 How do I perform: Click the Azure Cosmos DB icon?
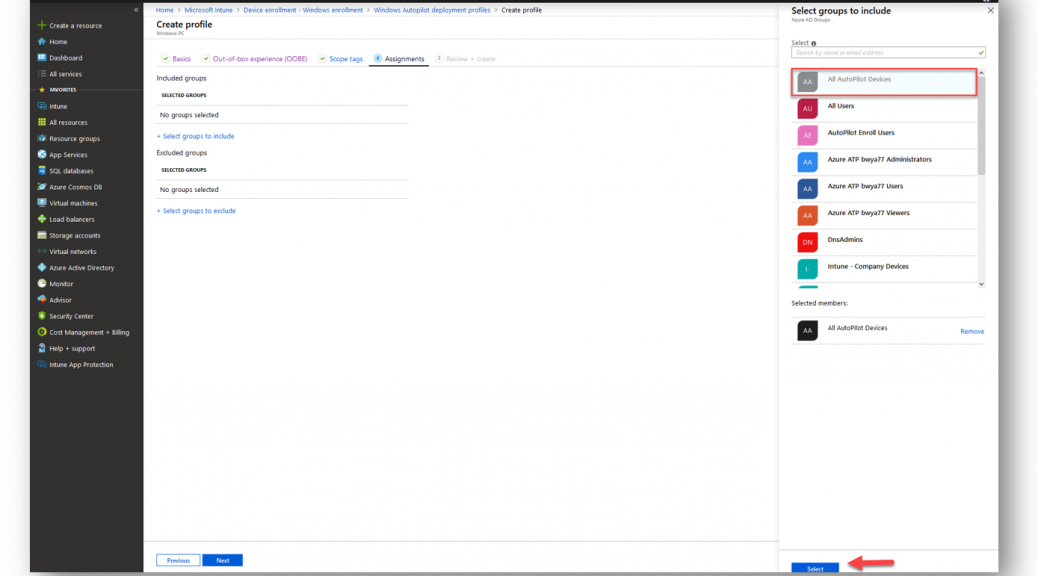point(42,187)
